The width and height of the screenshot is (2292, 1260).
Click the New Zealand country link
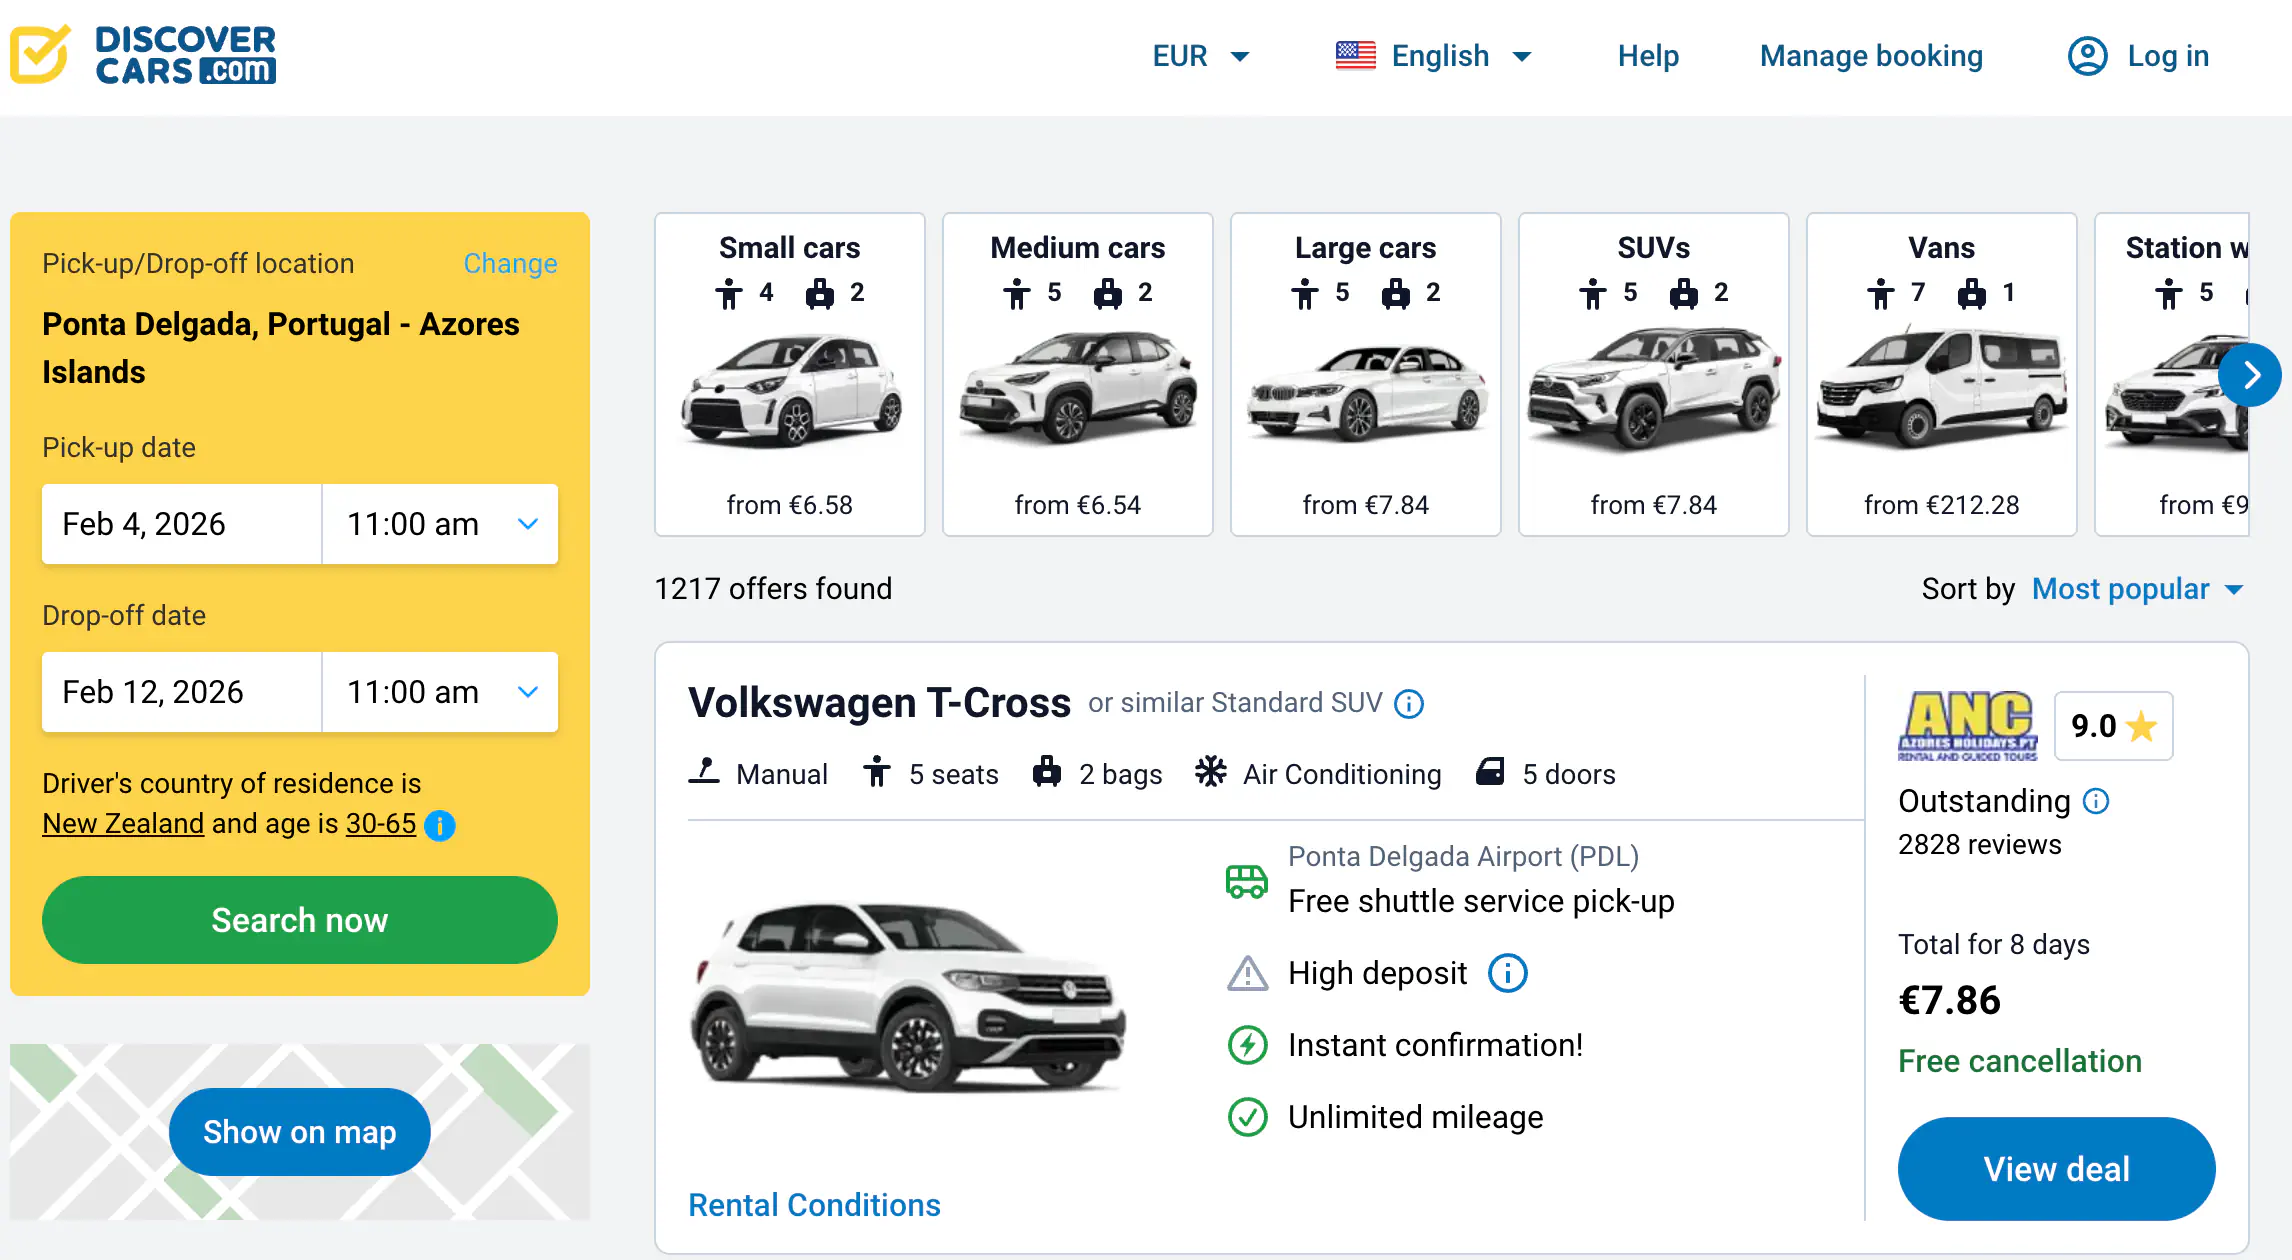pos(123,823)
